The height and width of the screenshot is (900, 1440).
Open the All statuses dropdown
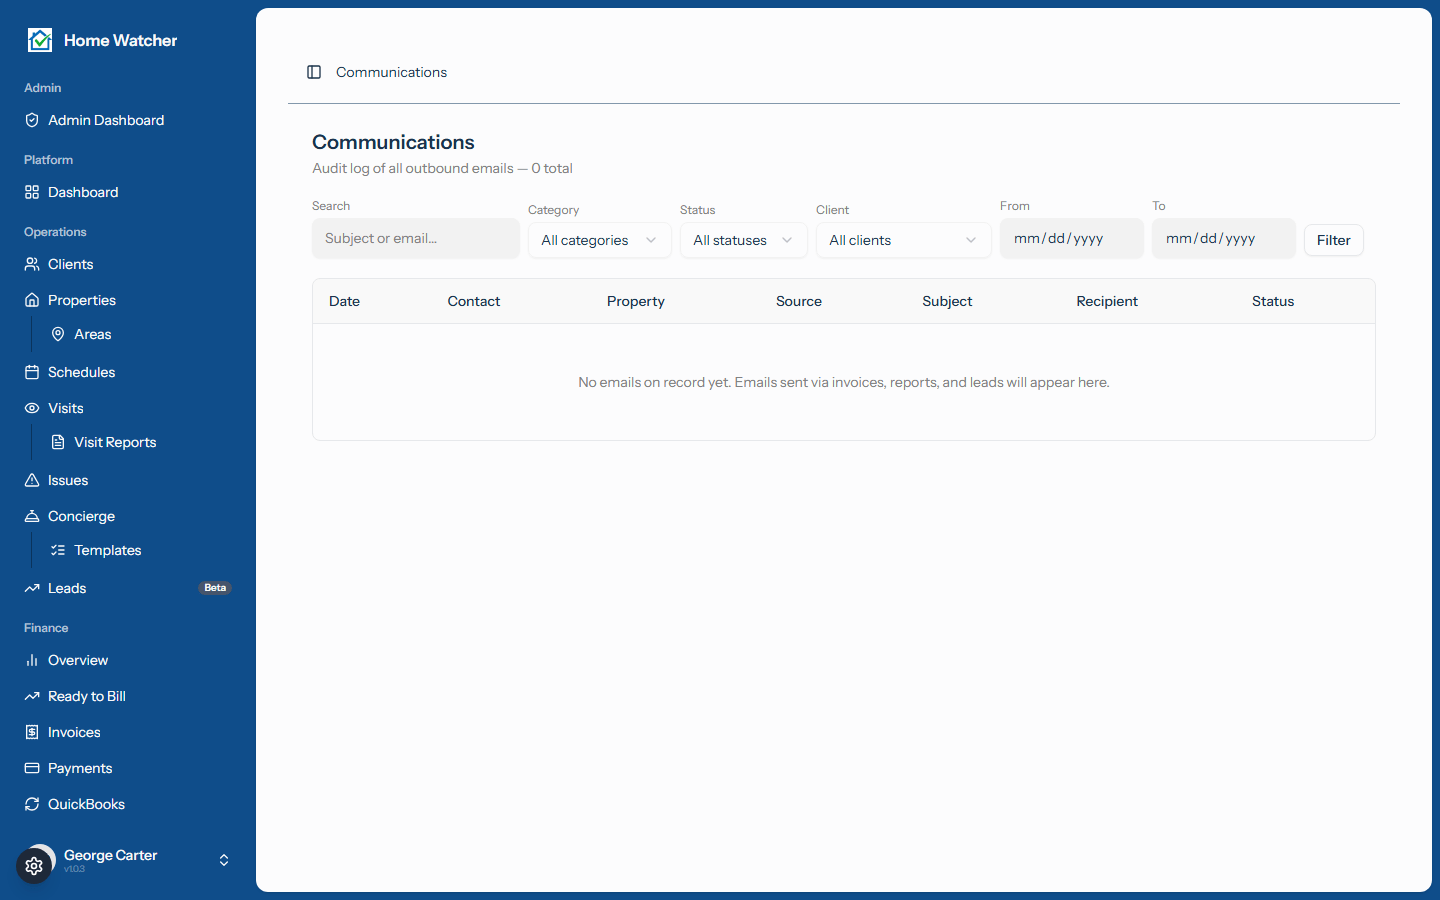(744, 240)
